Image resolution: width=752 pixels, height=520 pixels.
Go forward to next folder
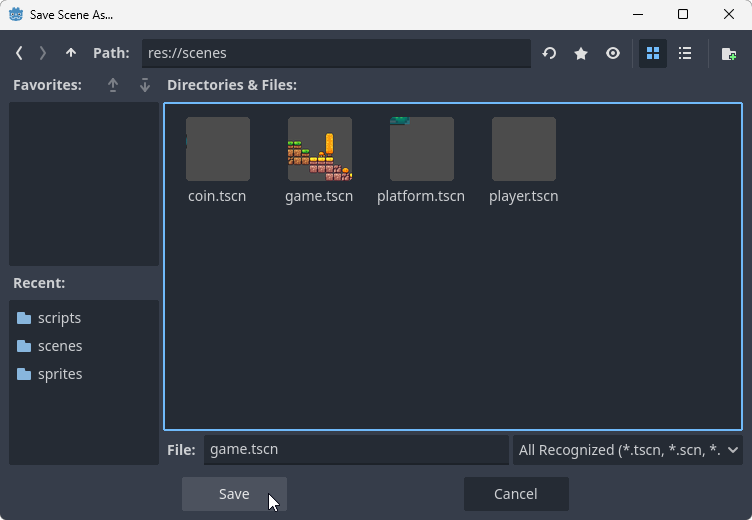[x=43, y=53]
